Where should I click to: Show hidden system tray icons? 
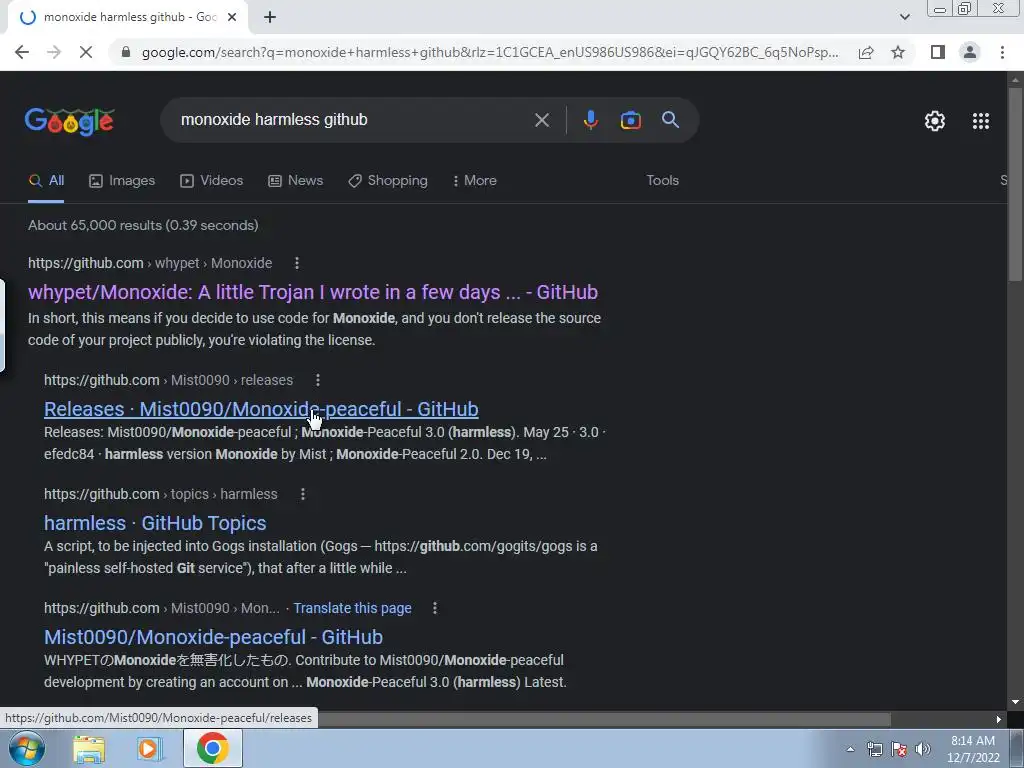click(x=850, y=749)
